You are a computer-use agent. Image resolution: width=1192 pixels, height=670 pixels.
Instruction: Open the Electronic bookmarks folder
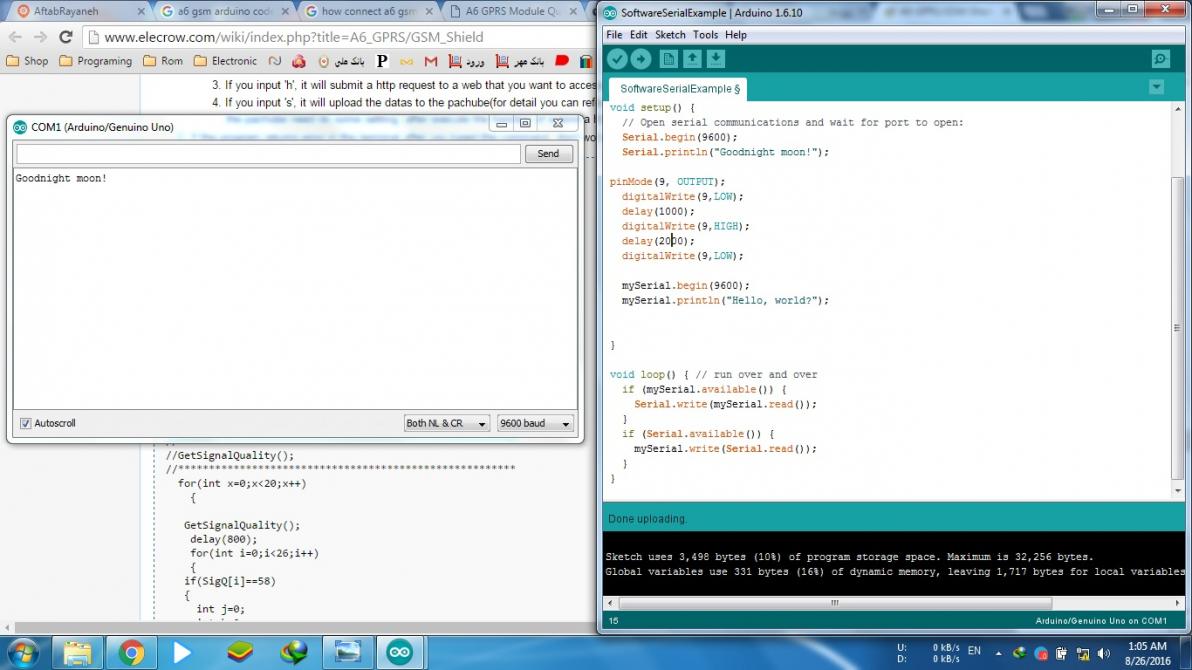(225, 61)
